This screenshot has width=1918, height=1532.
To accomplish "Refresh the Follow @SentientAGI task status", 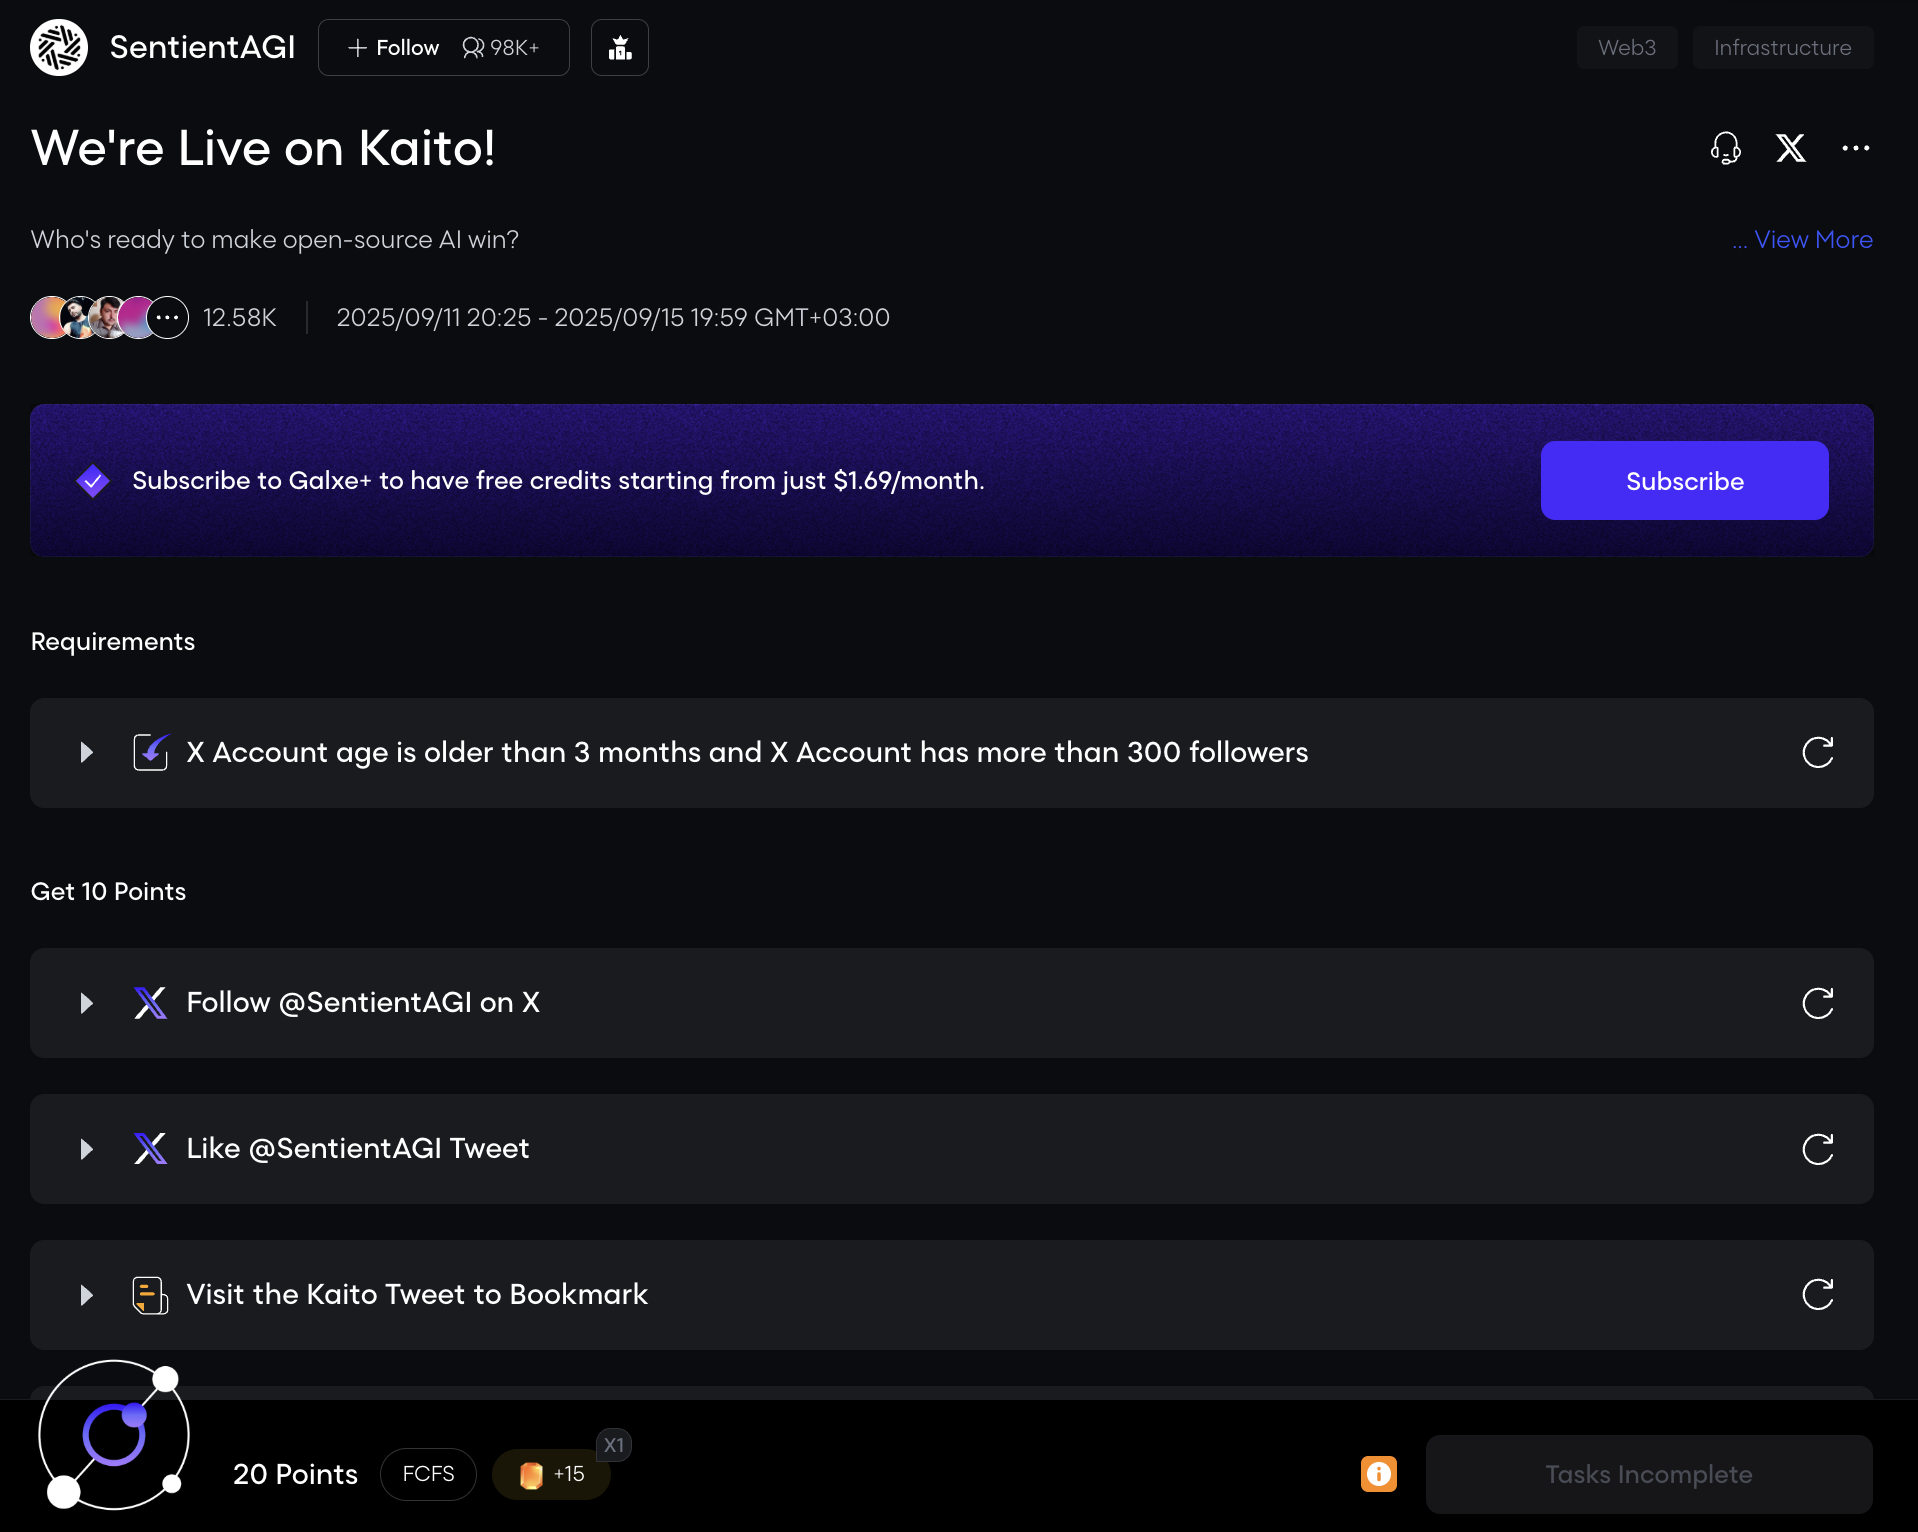I will click(x=1817, y=1003).
